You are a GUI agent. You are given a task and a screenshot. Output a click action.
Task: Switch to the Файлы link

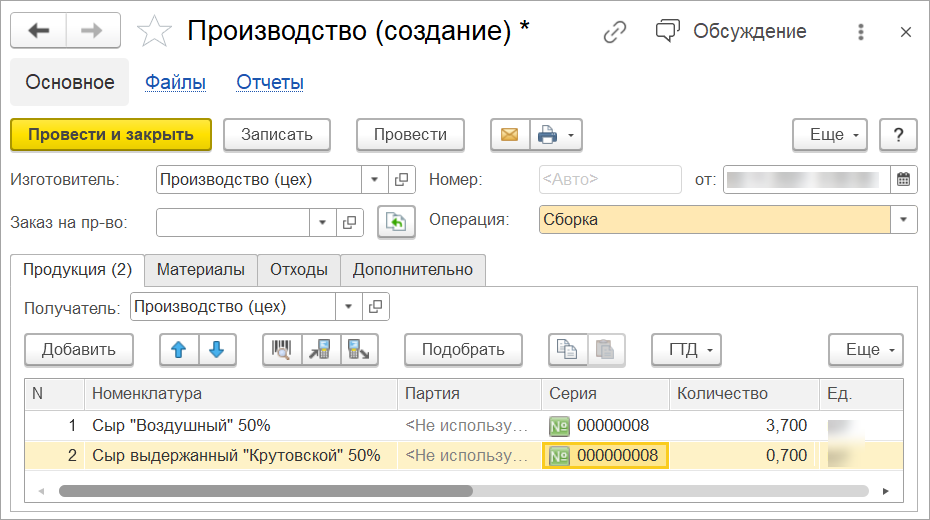coord(176,82)
